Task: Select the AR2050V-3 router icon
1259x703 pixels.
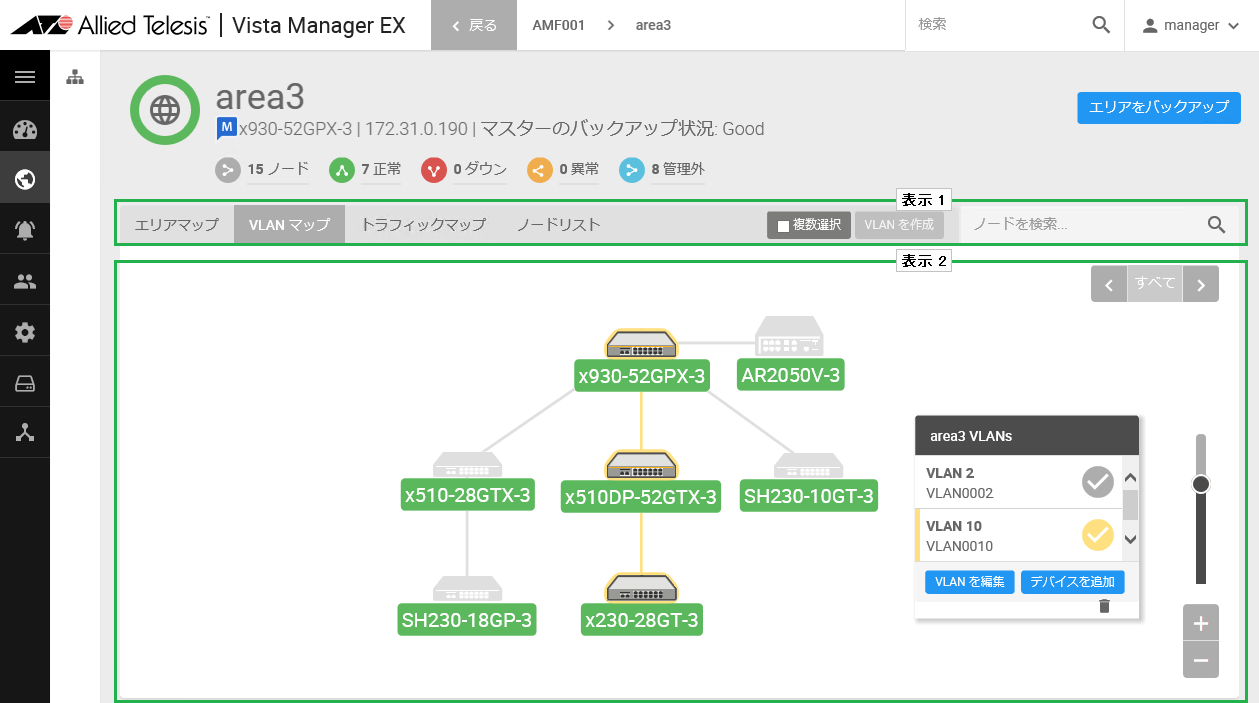Action: [789, 337]
